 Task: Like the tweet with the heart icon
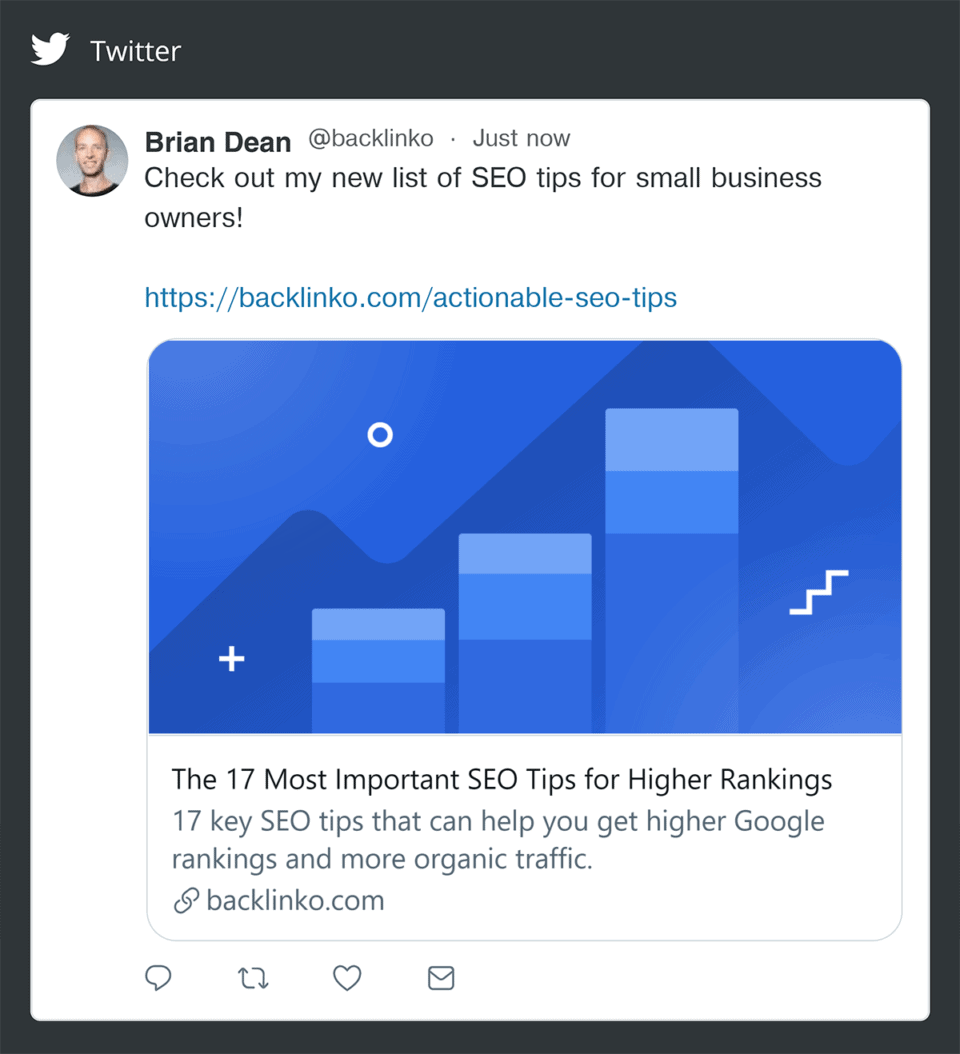coord(346,978)
